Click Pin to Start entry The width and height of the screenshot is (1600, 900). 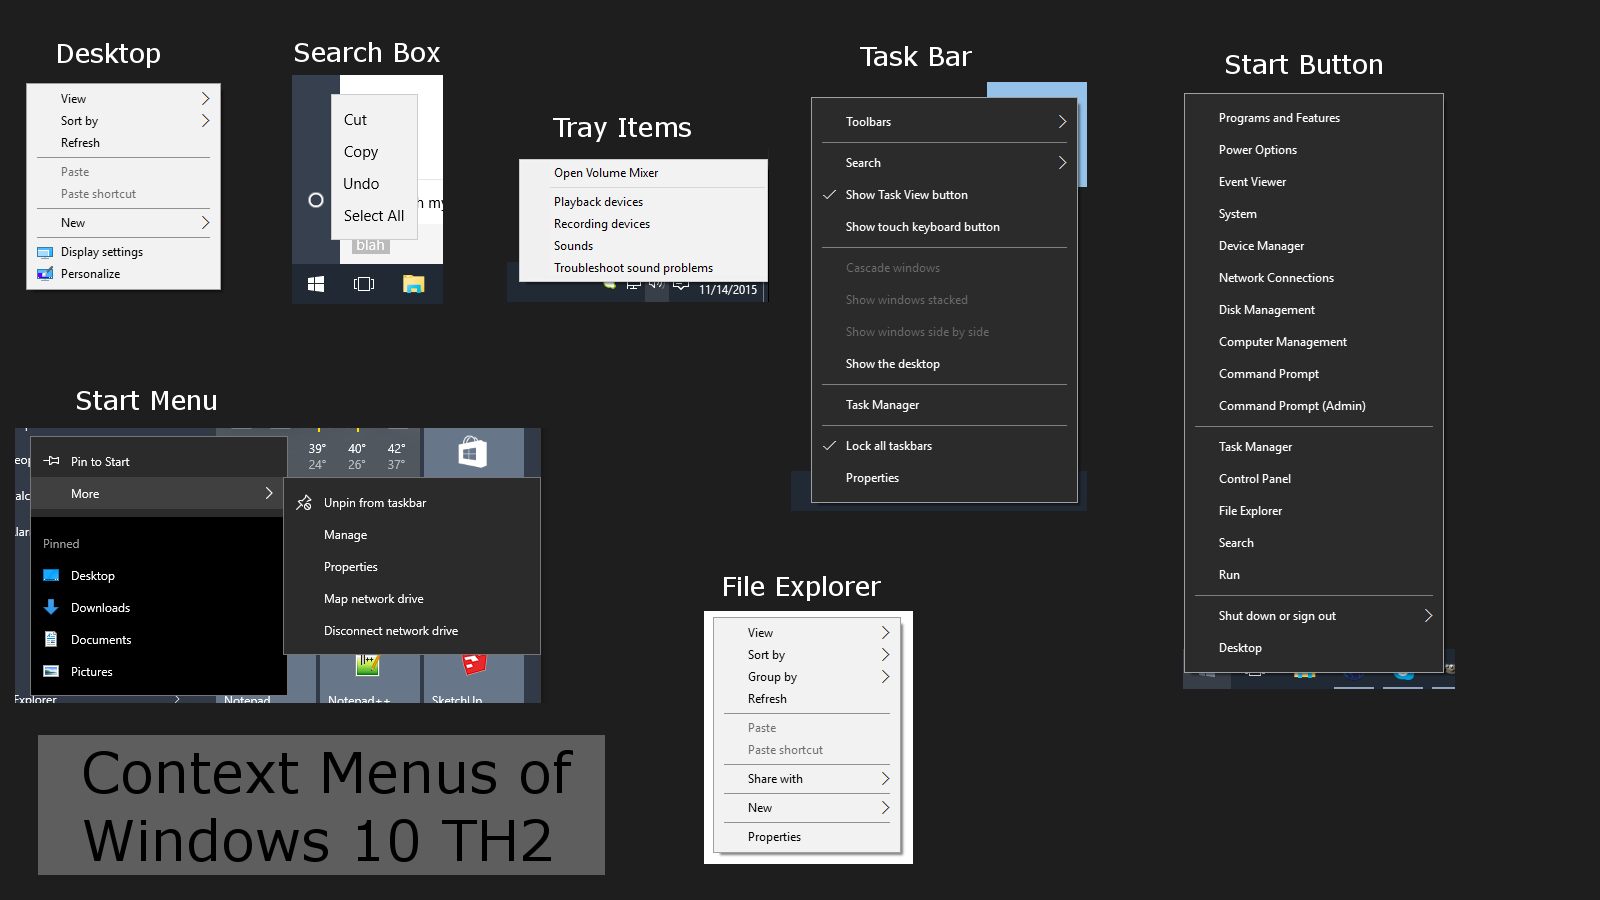point(100,462)
